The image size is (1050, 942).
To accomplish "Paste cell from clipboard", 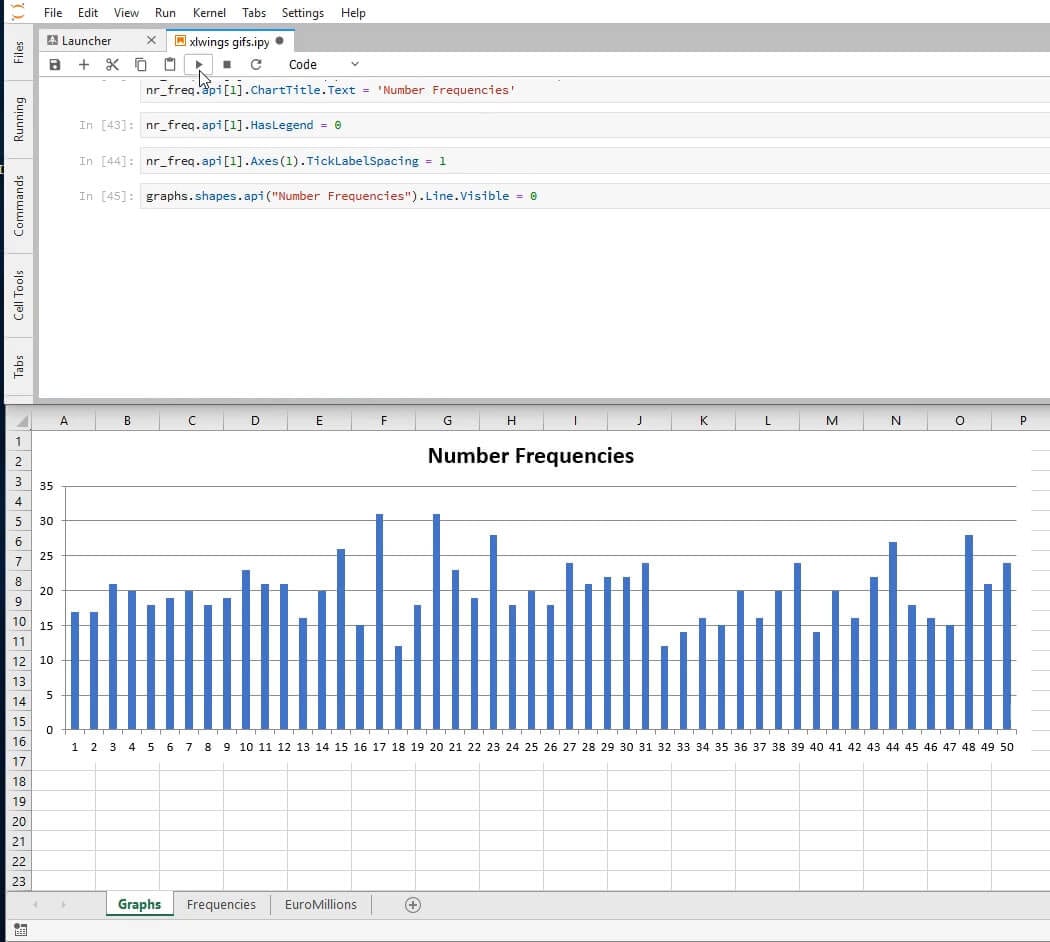I will click(x=170, y=65).
